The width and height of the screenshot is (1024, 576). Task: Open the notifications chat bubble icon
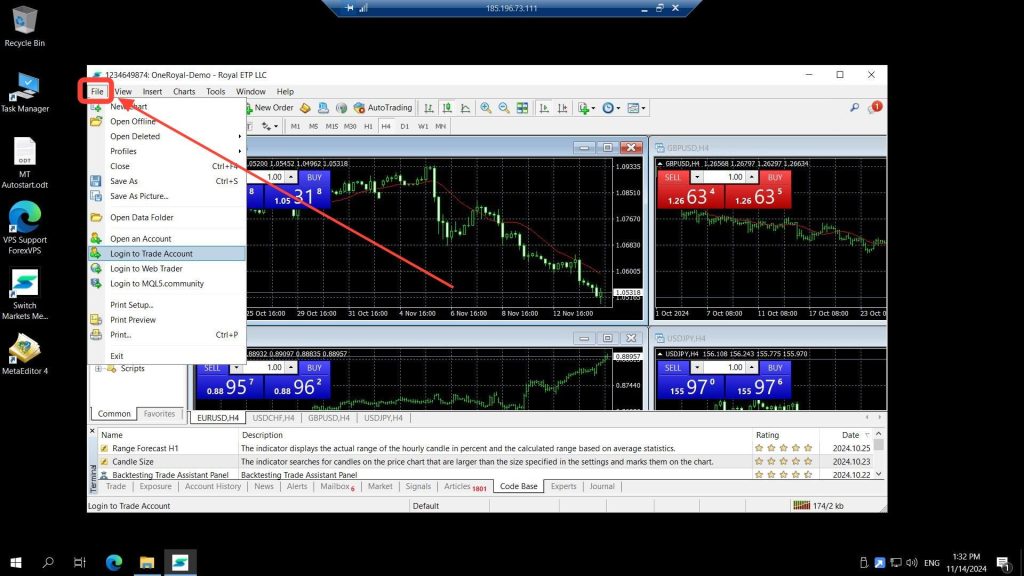pos(874,107)
